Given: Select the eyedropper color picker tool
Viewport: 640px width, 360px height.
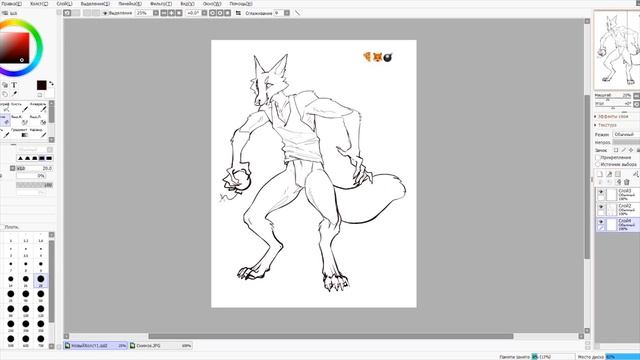Looking at the screenshot, I should point(14,94).
